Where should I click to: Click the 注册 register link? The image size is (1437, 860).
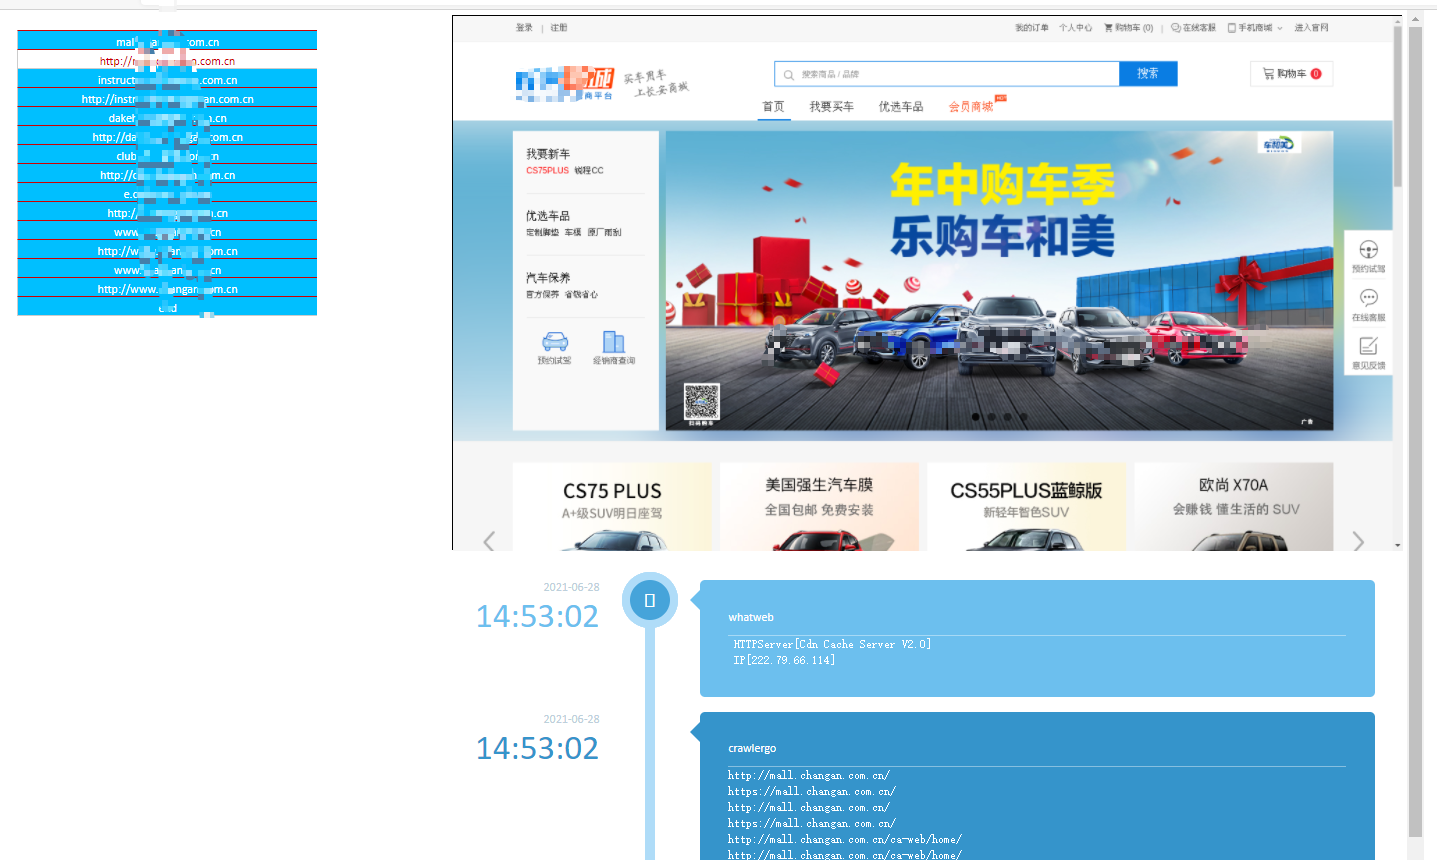pyautogui.click(x=559, y=28)
